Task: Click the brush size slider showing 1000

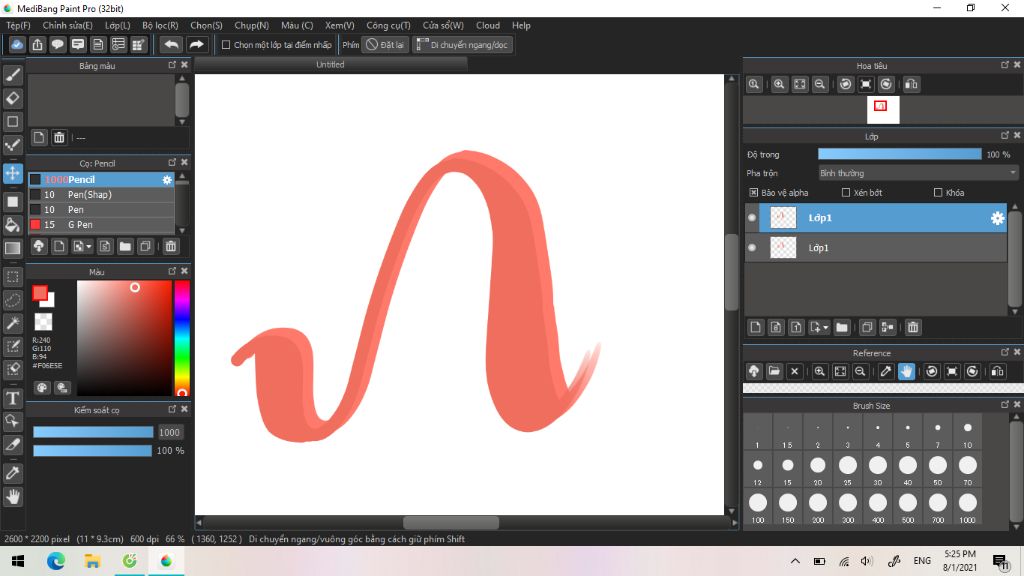Action: (x=93, y=432)
